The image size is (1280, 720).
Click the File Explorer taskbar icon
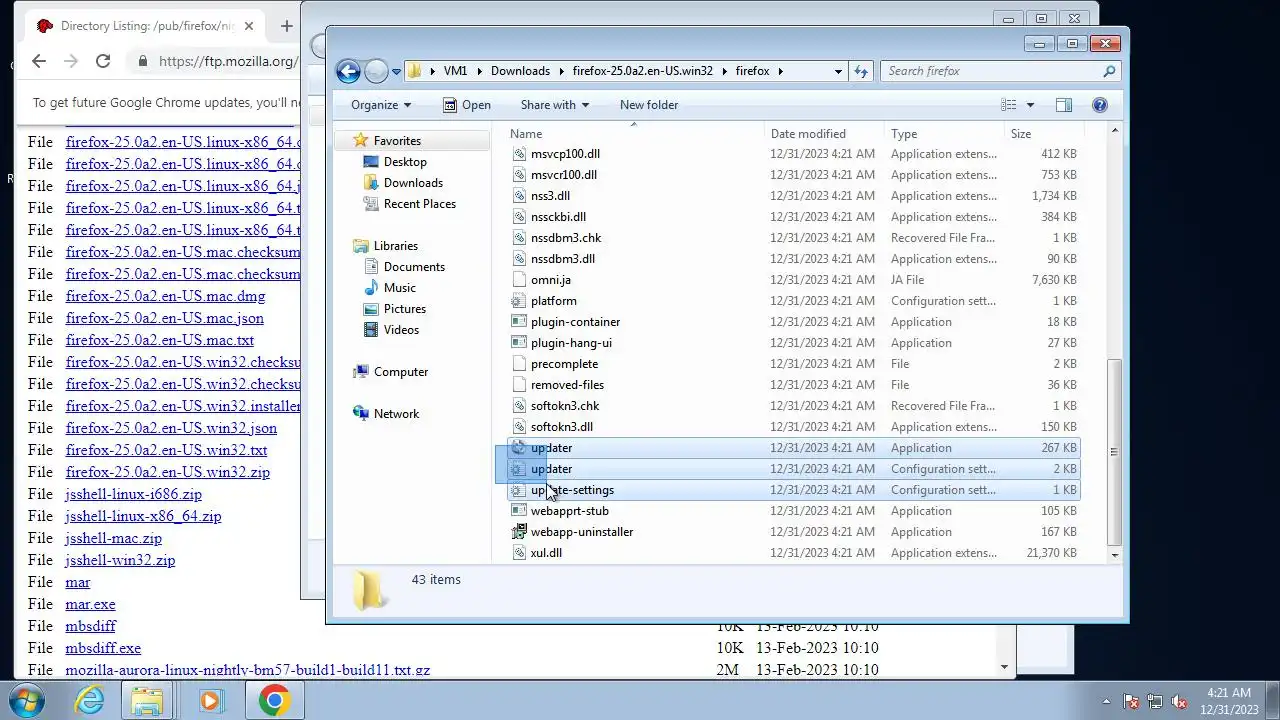pyautogui.click(x=148, y=700)
